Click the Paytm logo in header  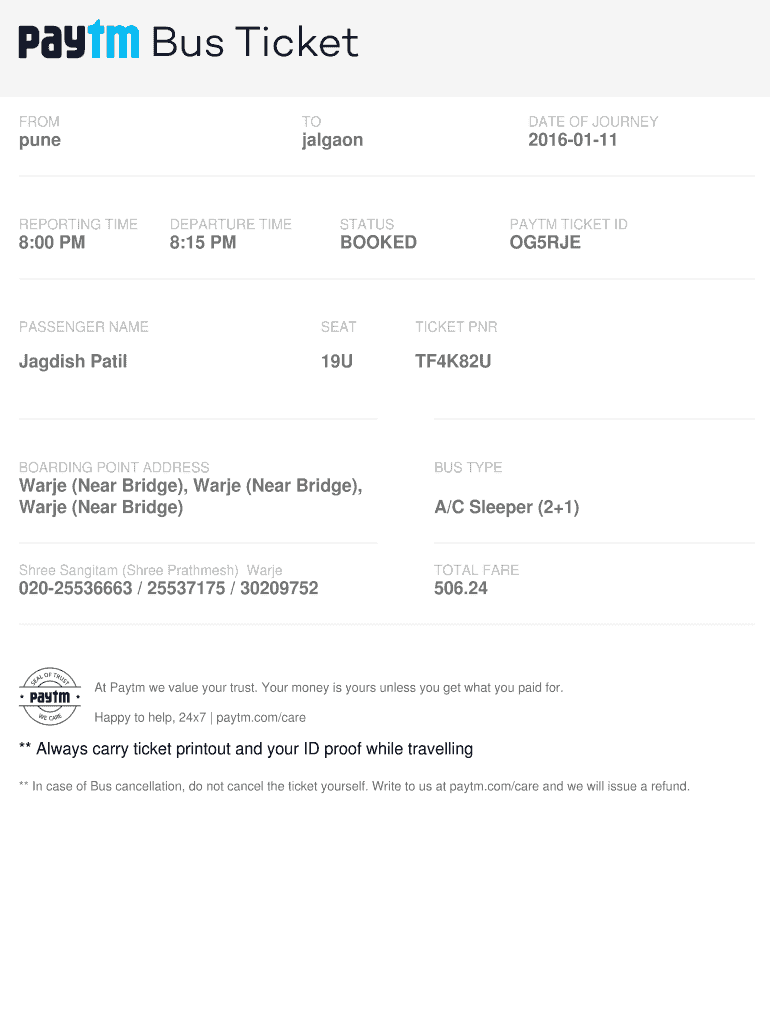(78, 42)
